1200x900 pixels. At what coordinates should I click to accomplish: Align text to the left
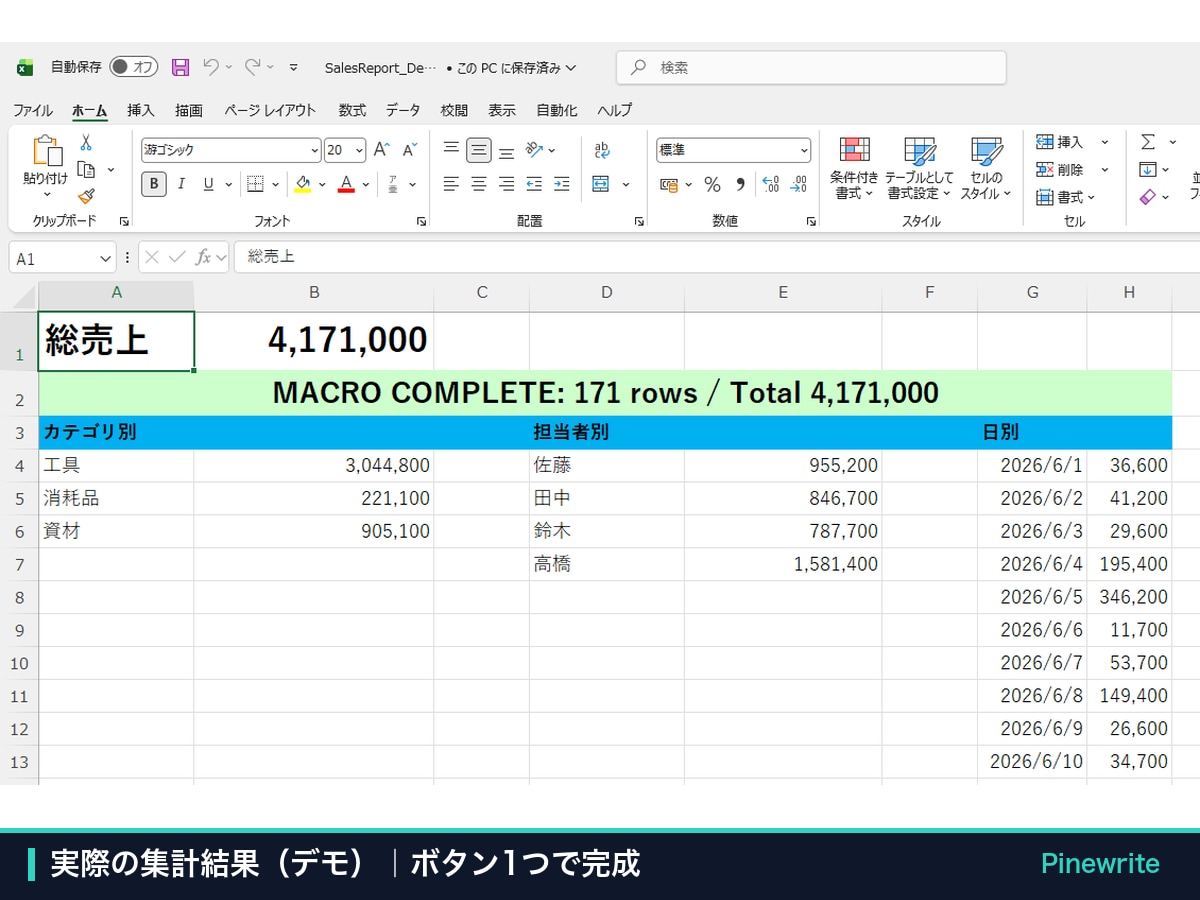[451, 184]
